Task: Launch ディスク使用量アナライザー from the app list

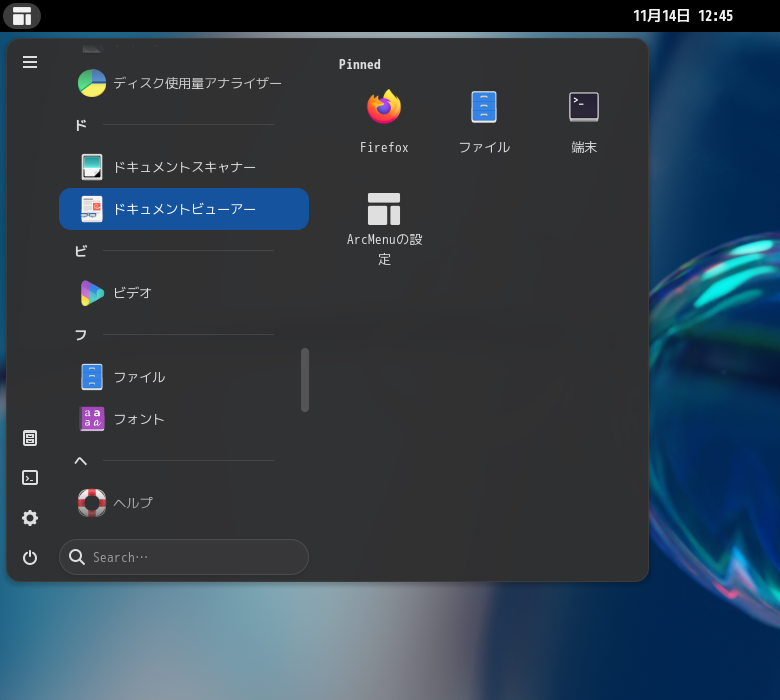Action: click(x=184, y=83)
